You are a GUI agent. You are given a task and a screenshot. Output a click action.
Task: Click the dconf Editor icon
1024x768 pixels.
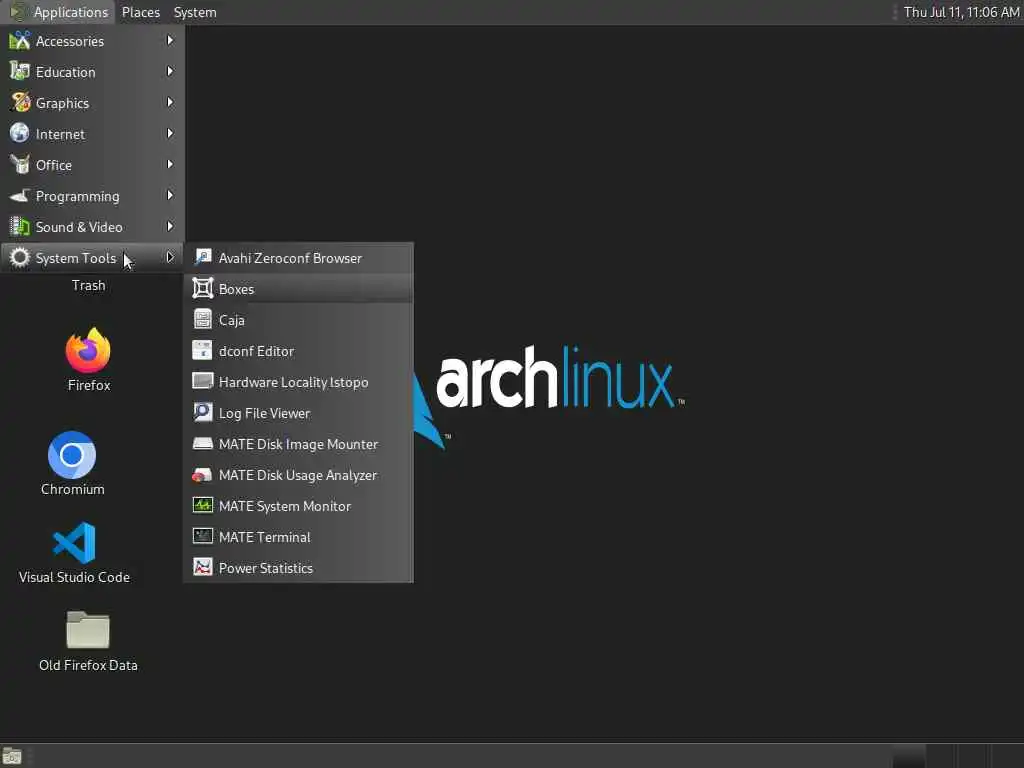[x=202, y=351]
